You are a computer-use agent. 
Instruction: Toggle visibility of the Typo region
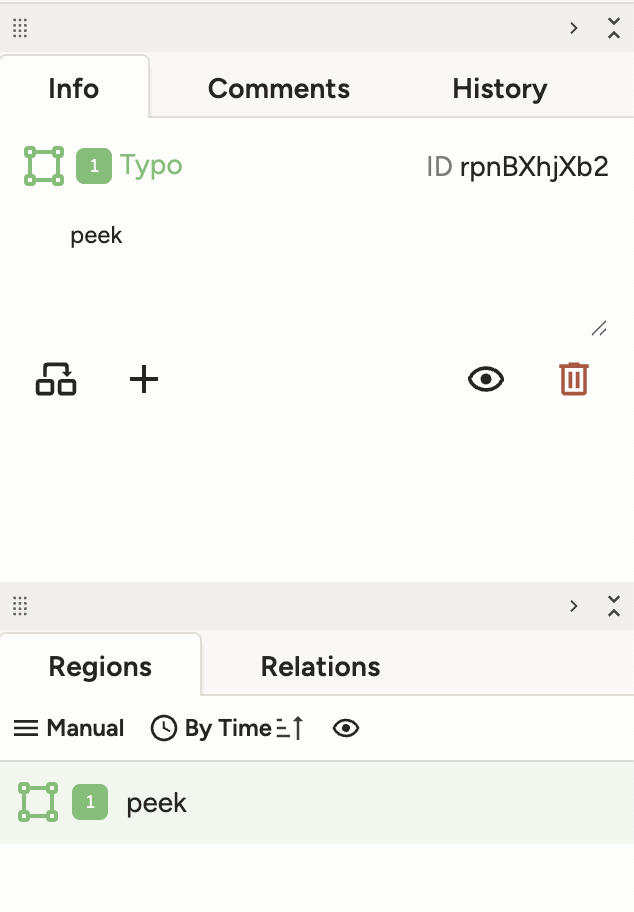tap(486, 380)
